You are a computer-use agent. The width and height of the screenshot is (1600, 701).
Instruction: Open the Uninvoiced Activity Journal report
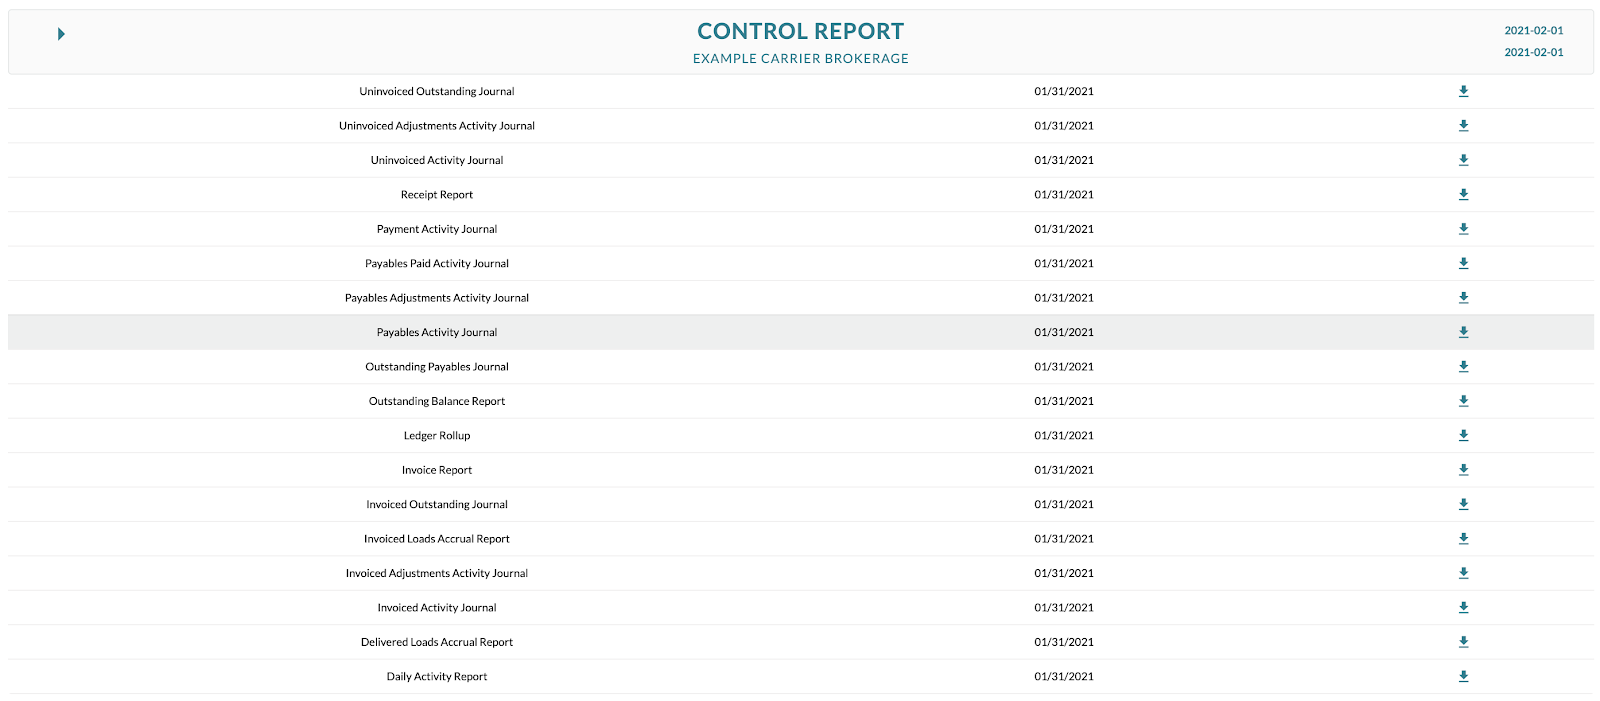pyautogui.click(x=437, y=159)
